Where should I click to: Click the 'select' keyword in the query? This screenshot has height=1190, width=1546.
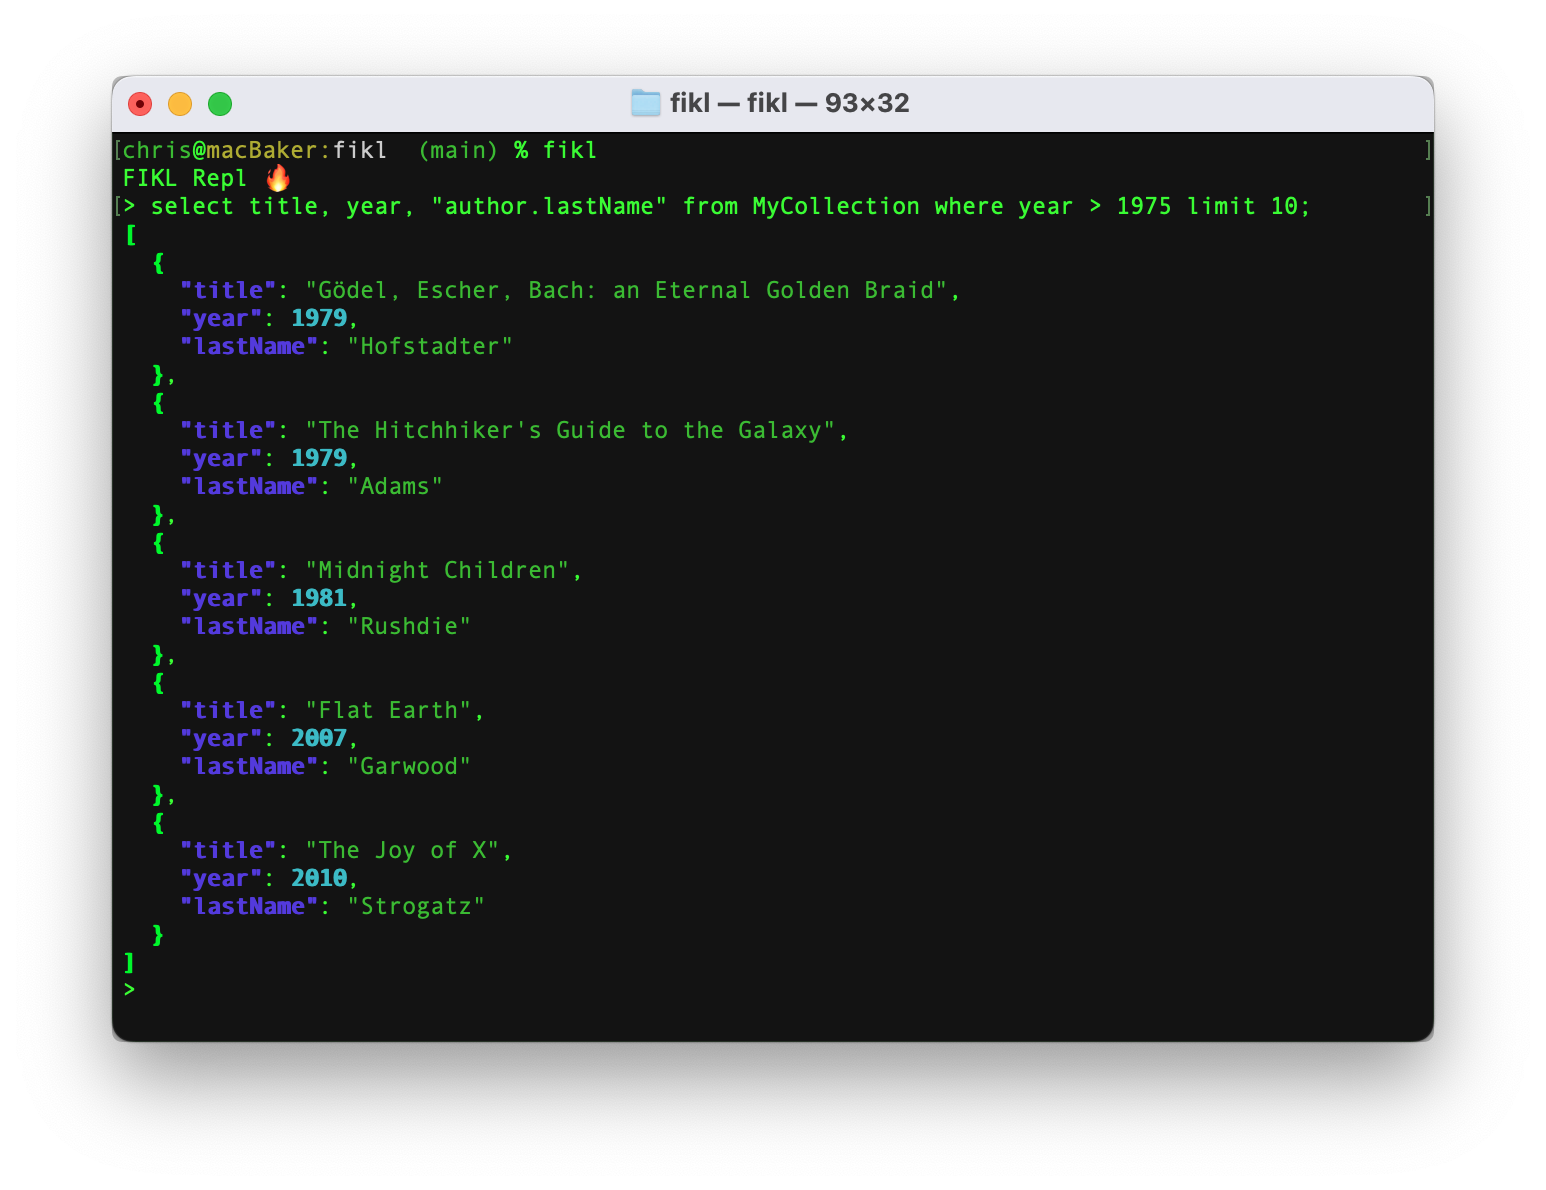pyautogui.click(x=192, y=206)
